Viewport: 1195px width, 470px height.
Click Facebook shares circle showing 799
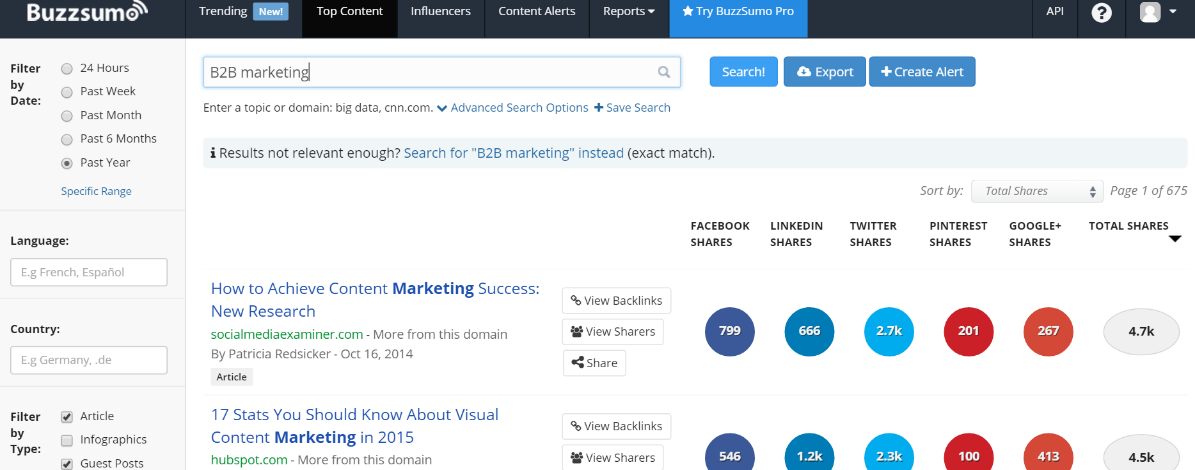(729, 331)
